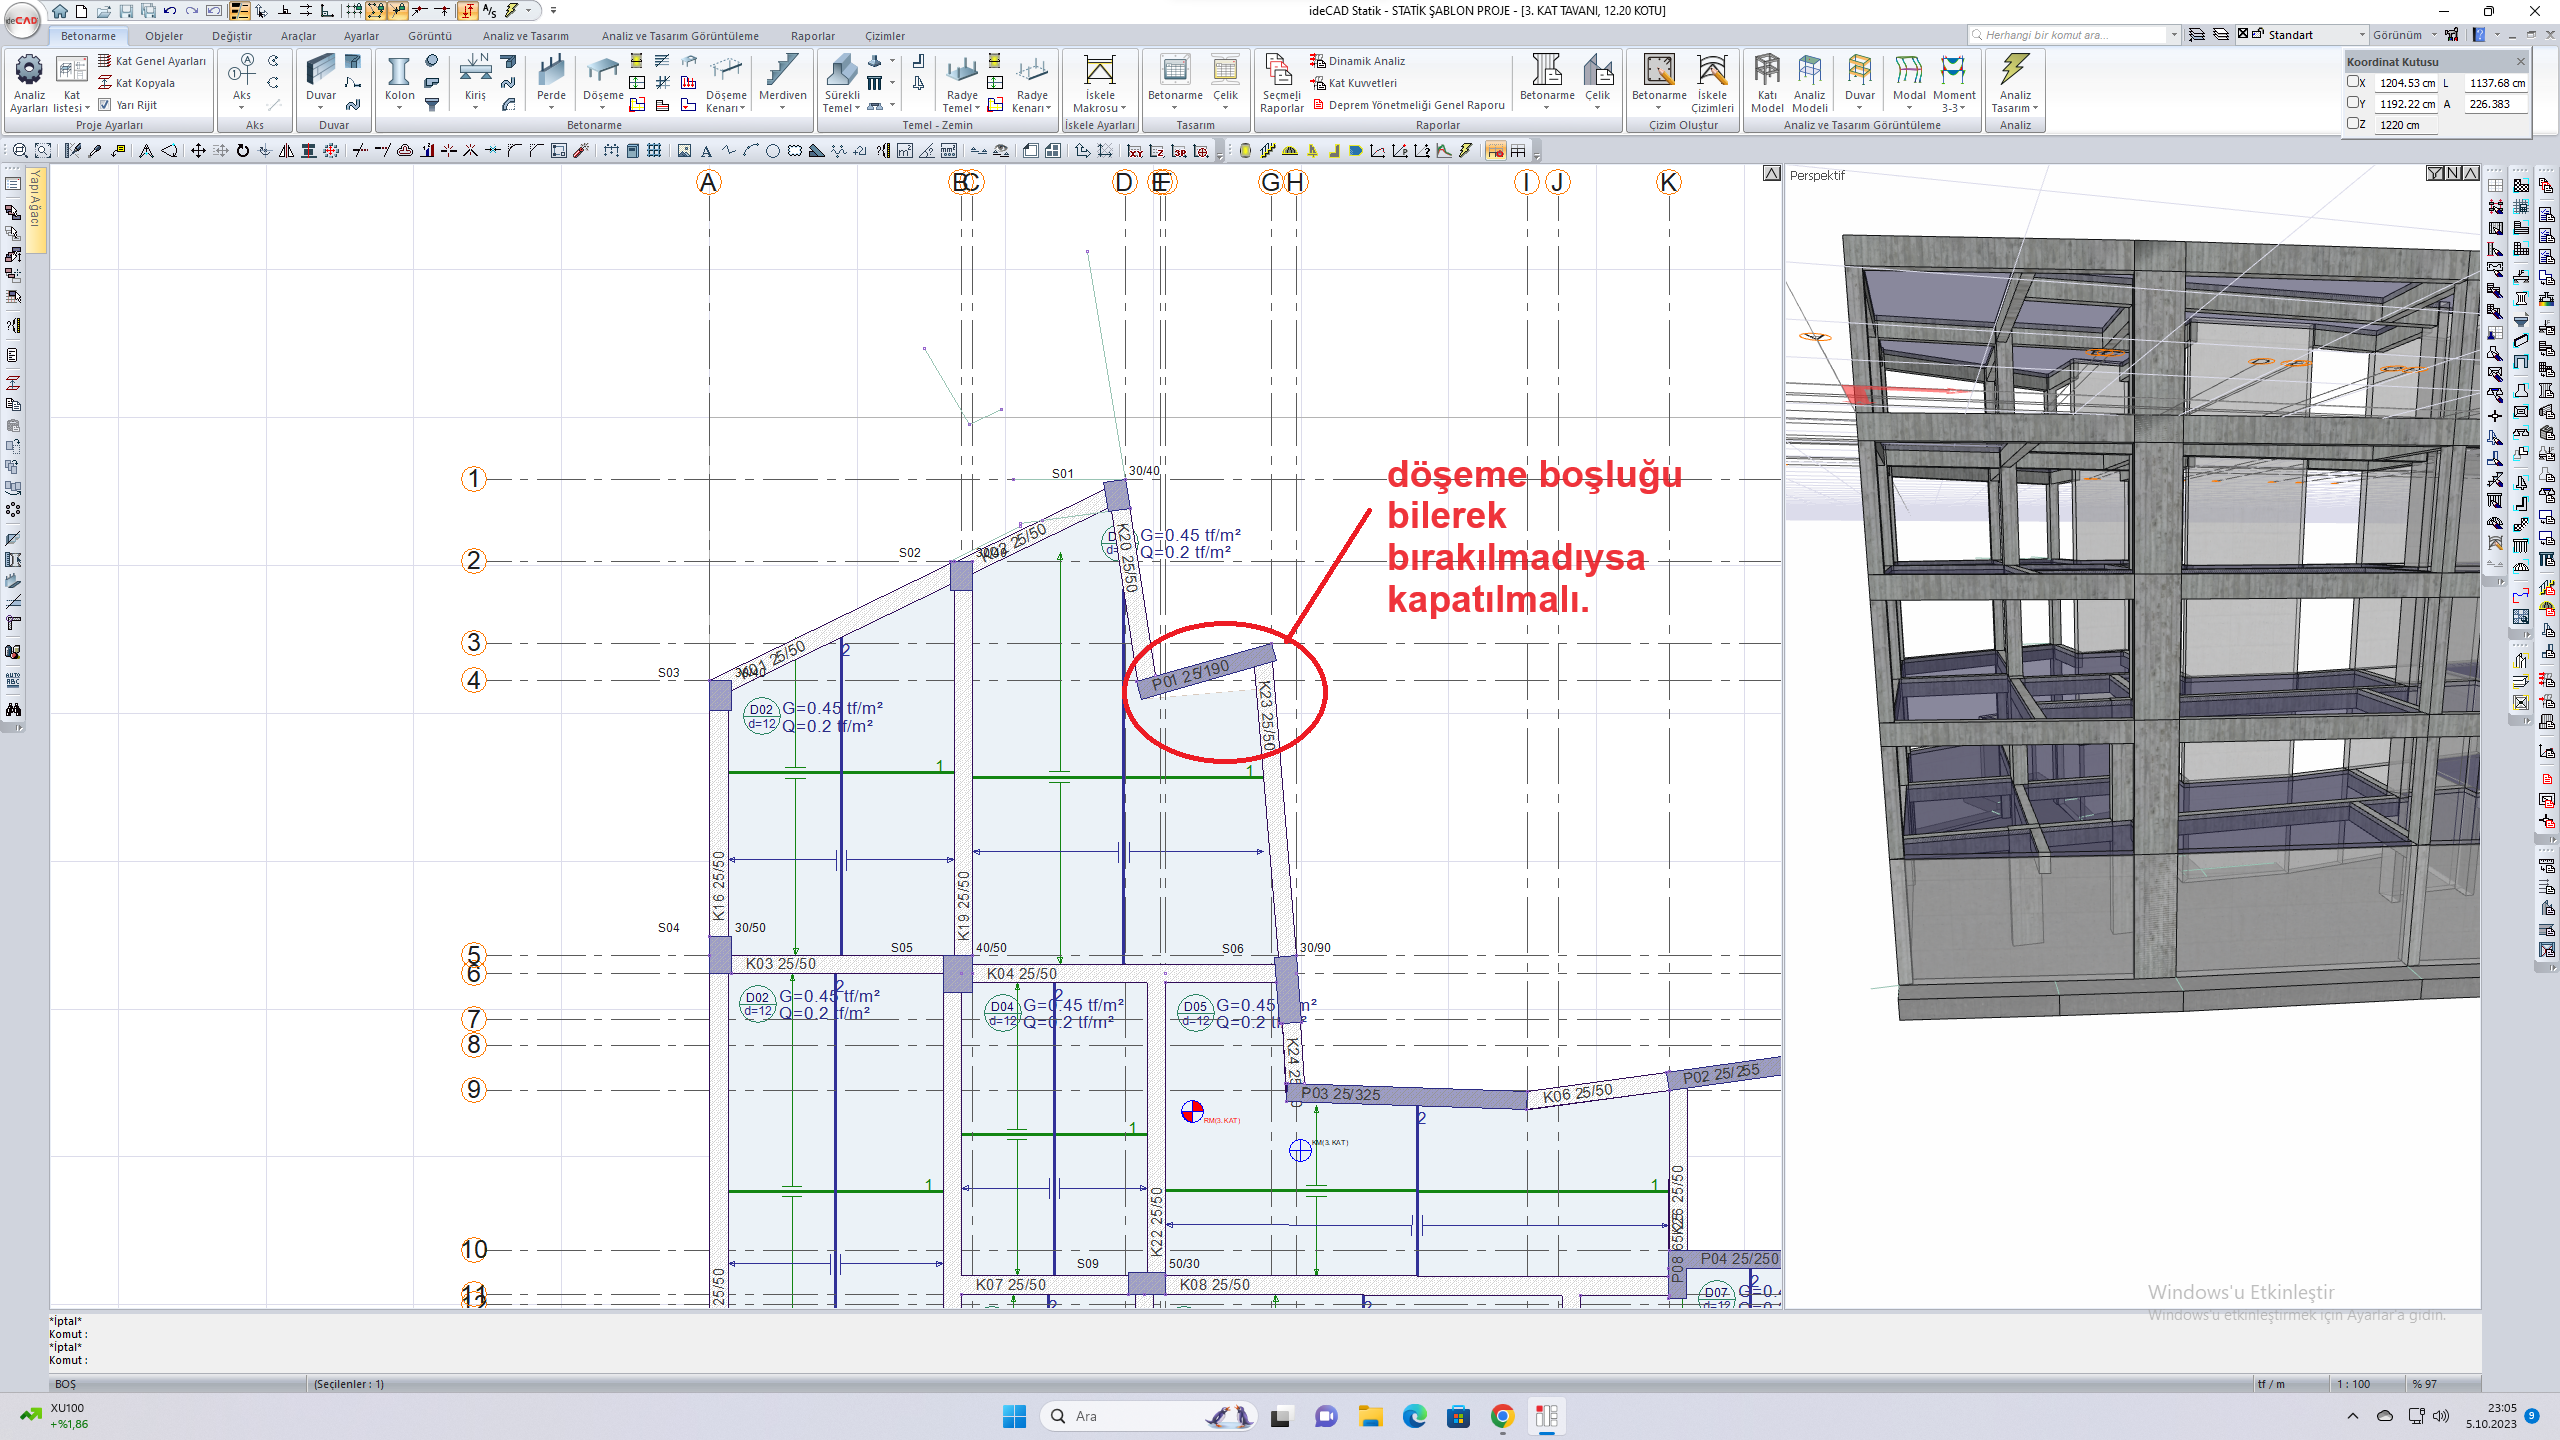This screenshot has width=2560, height=1440.
Task: Open File Explorer from taskbar
Action: tap(1370, 1416)
